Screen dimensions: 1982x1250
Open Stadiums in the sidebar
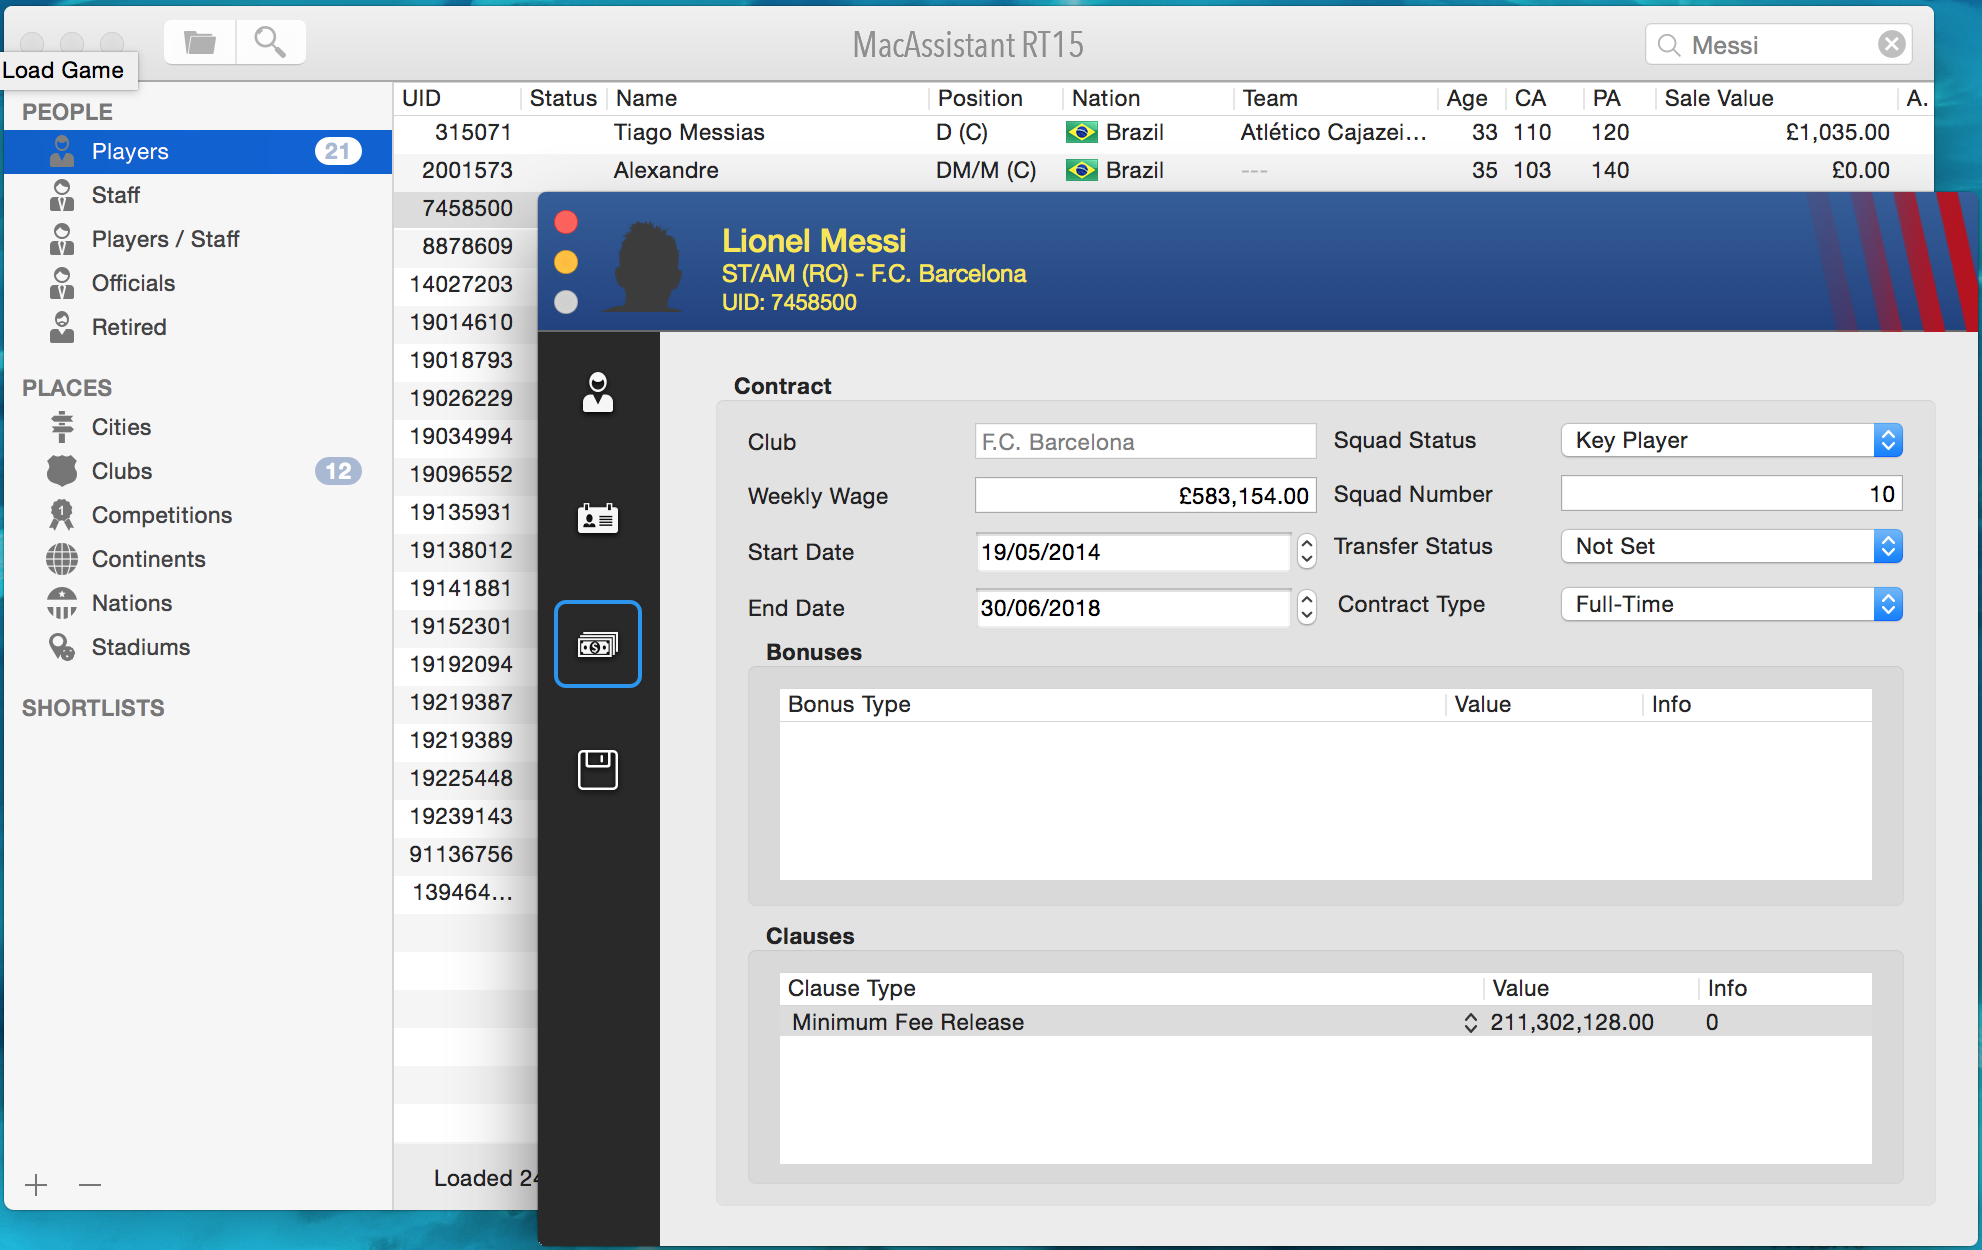(x=198, y=647)
